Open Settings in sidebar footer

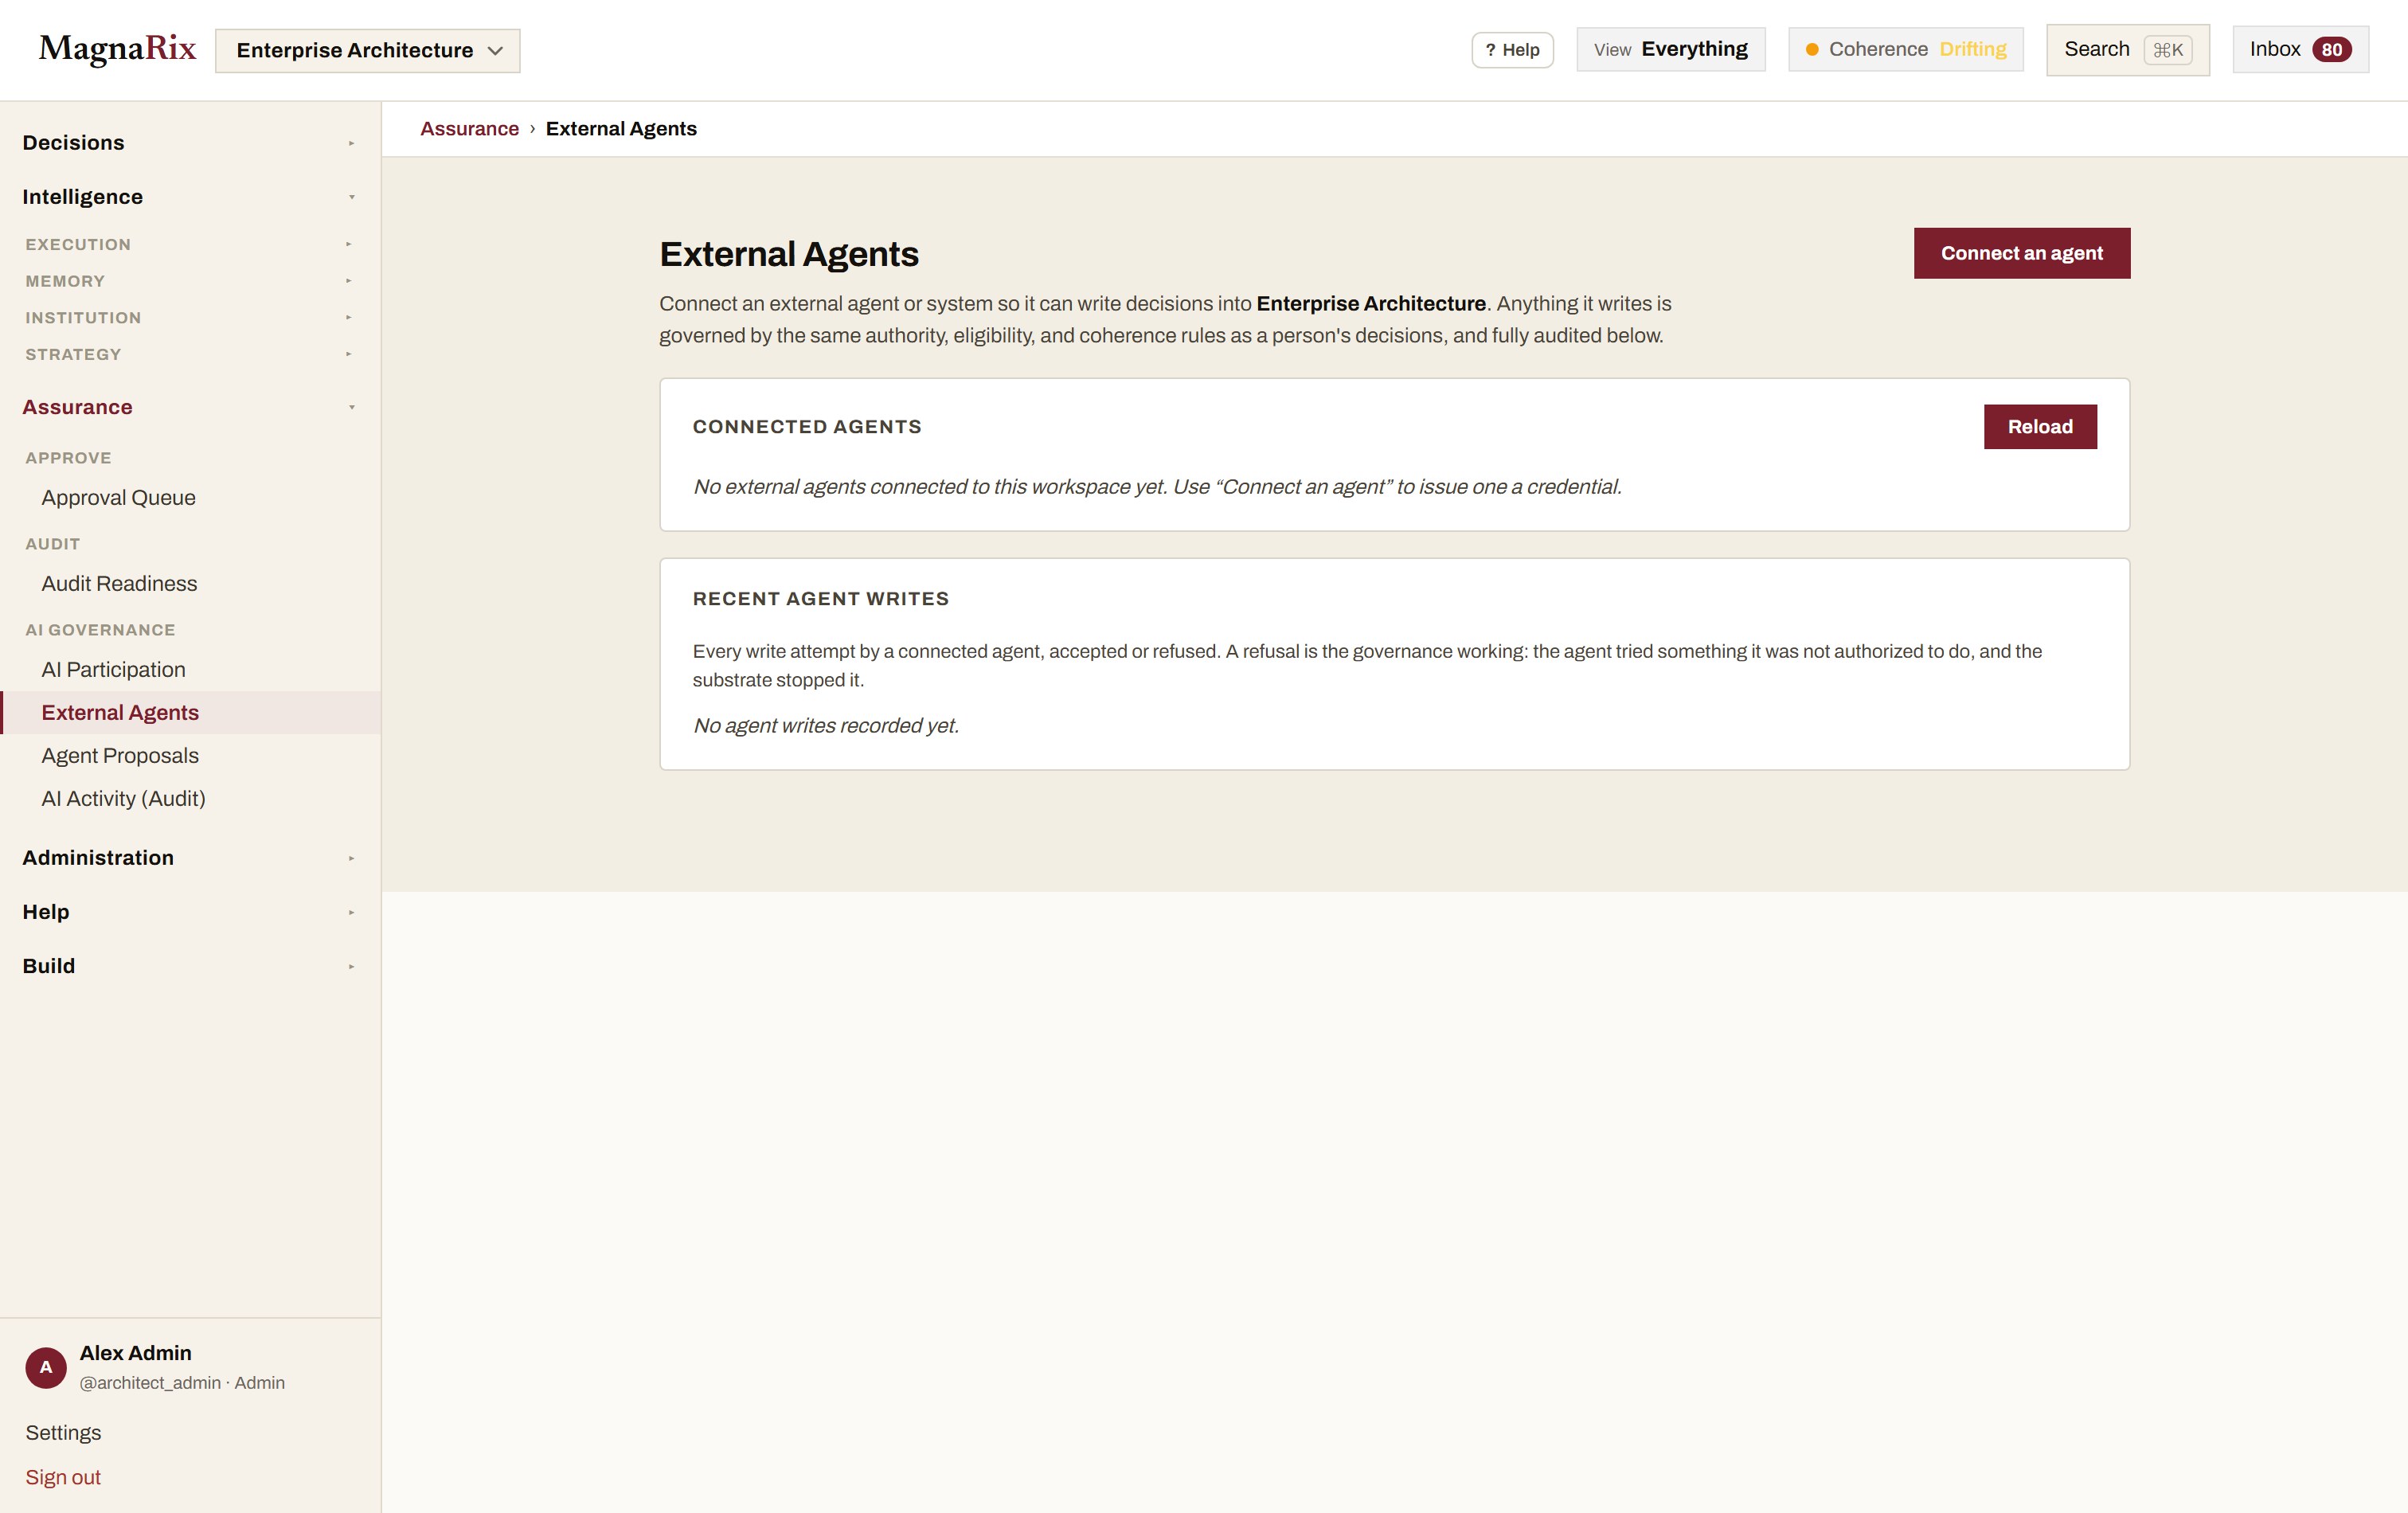(63, 1432)
